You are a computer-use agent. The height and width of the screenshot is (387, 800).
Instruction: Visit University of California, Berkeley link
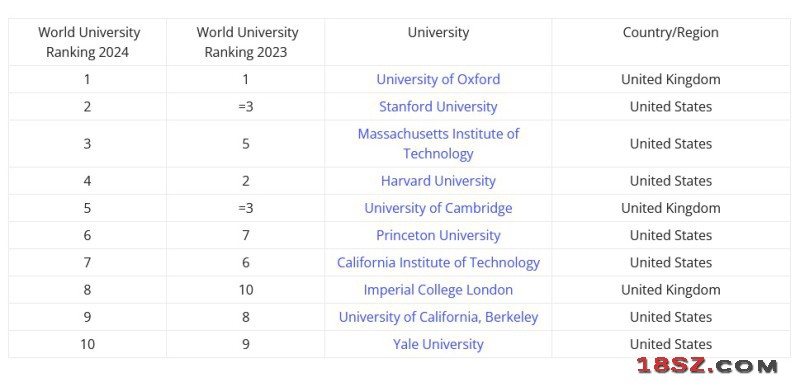tap(438, 317)
